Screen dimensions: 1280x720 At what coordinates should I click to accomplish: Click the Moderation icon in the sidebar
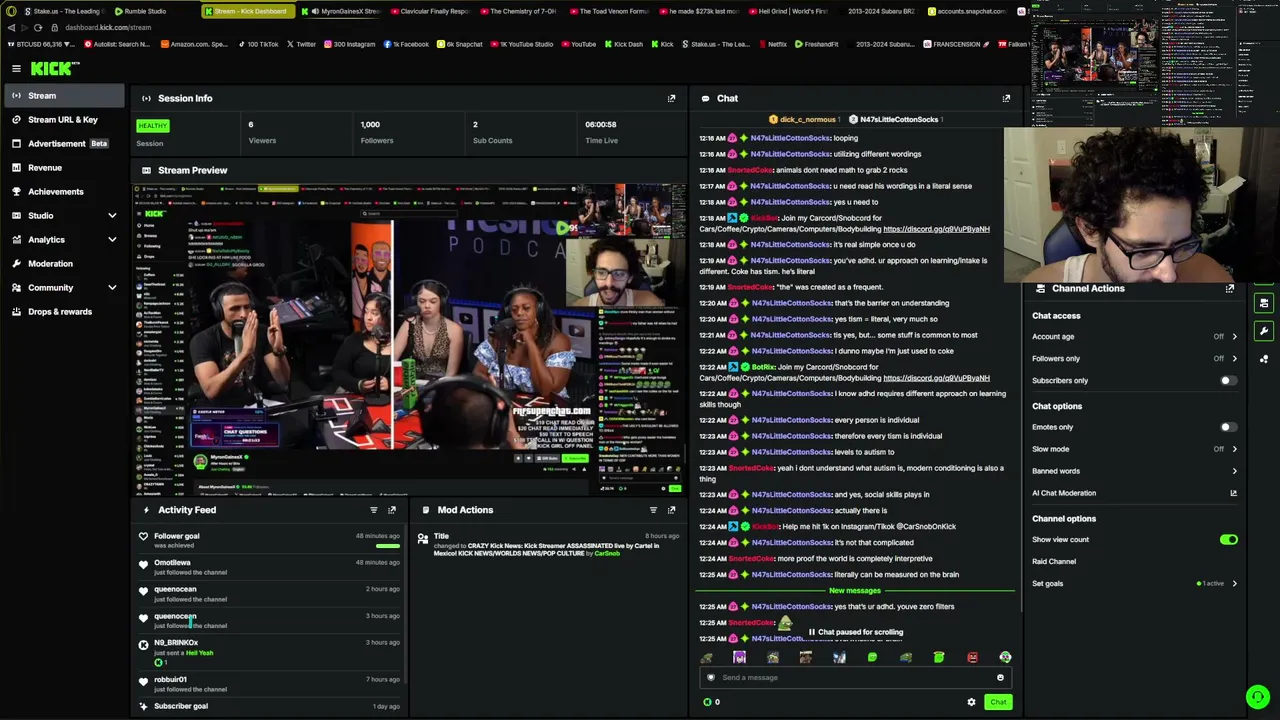[x=16, y=263]
